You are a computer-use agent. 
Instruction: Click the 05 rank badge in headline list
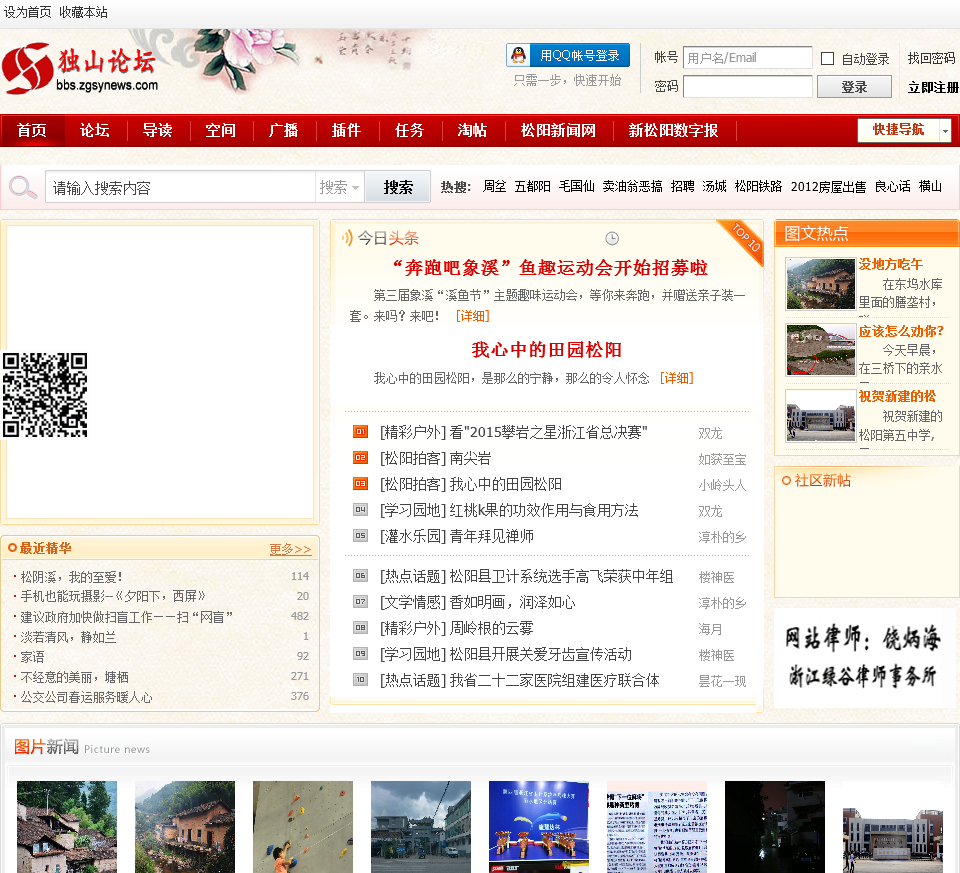[x=361, y=536]
